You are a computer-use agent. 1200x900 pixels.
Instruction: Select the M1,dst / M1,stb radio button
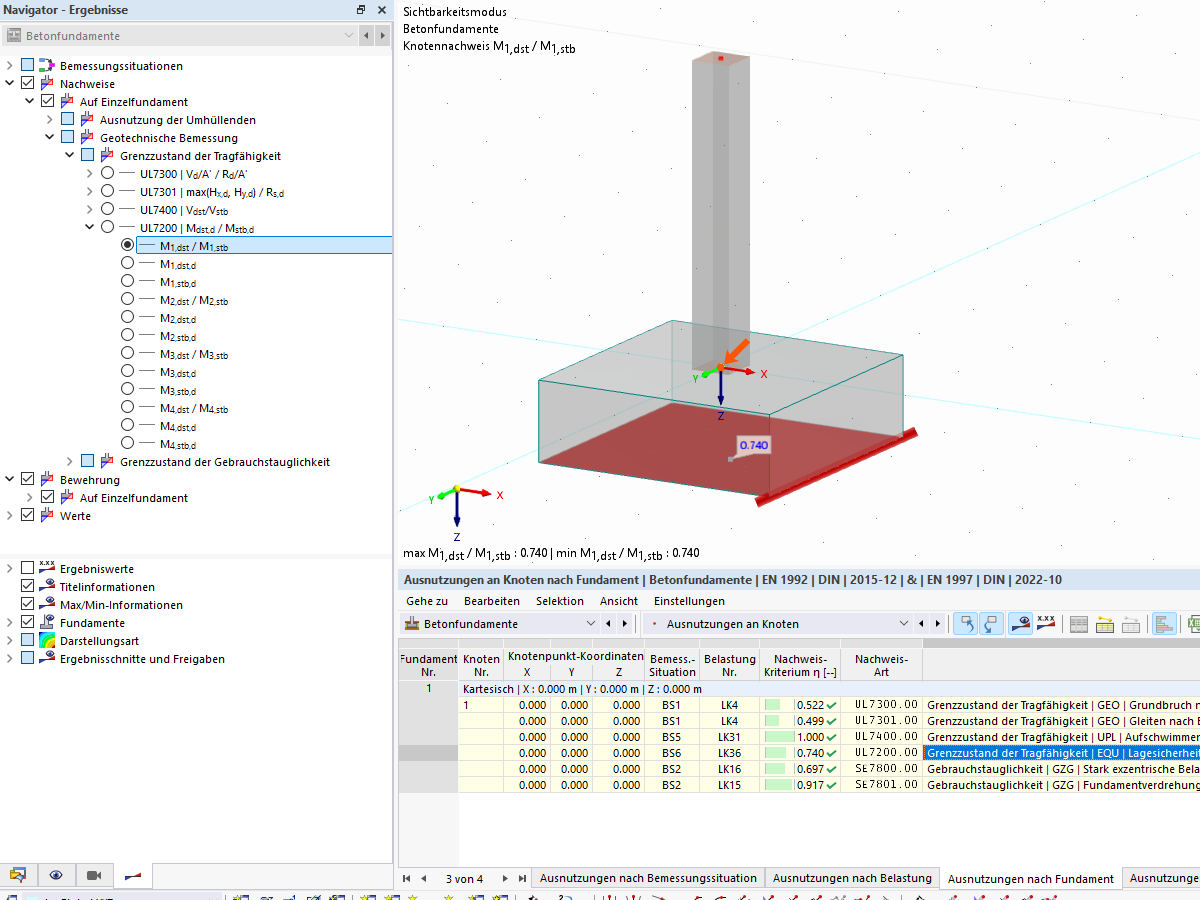128,243
